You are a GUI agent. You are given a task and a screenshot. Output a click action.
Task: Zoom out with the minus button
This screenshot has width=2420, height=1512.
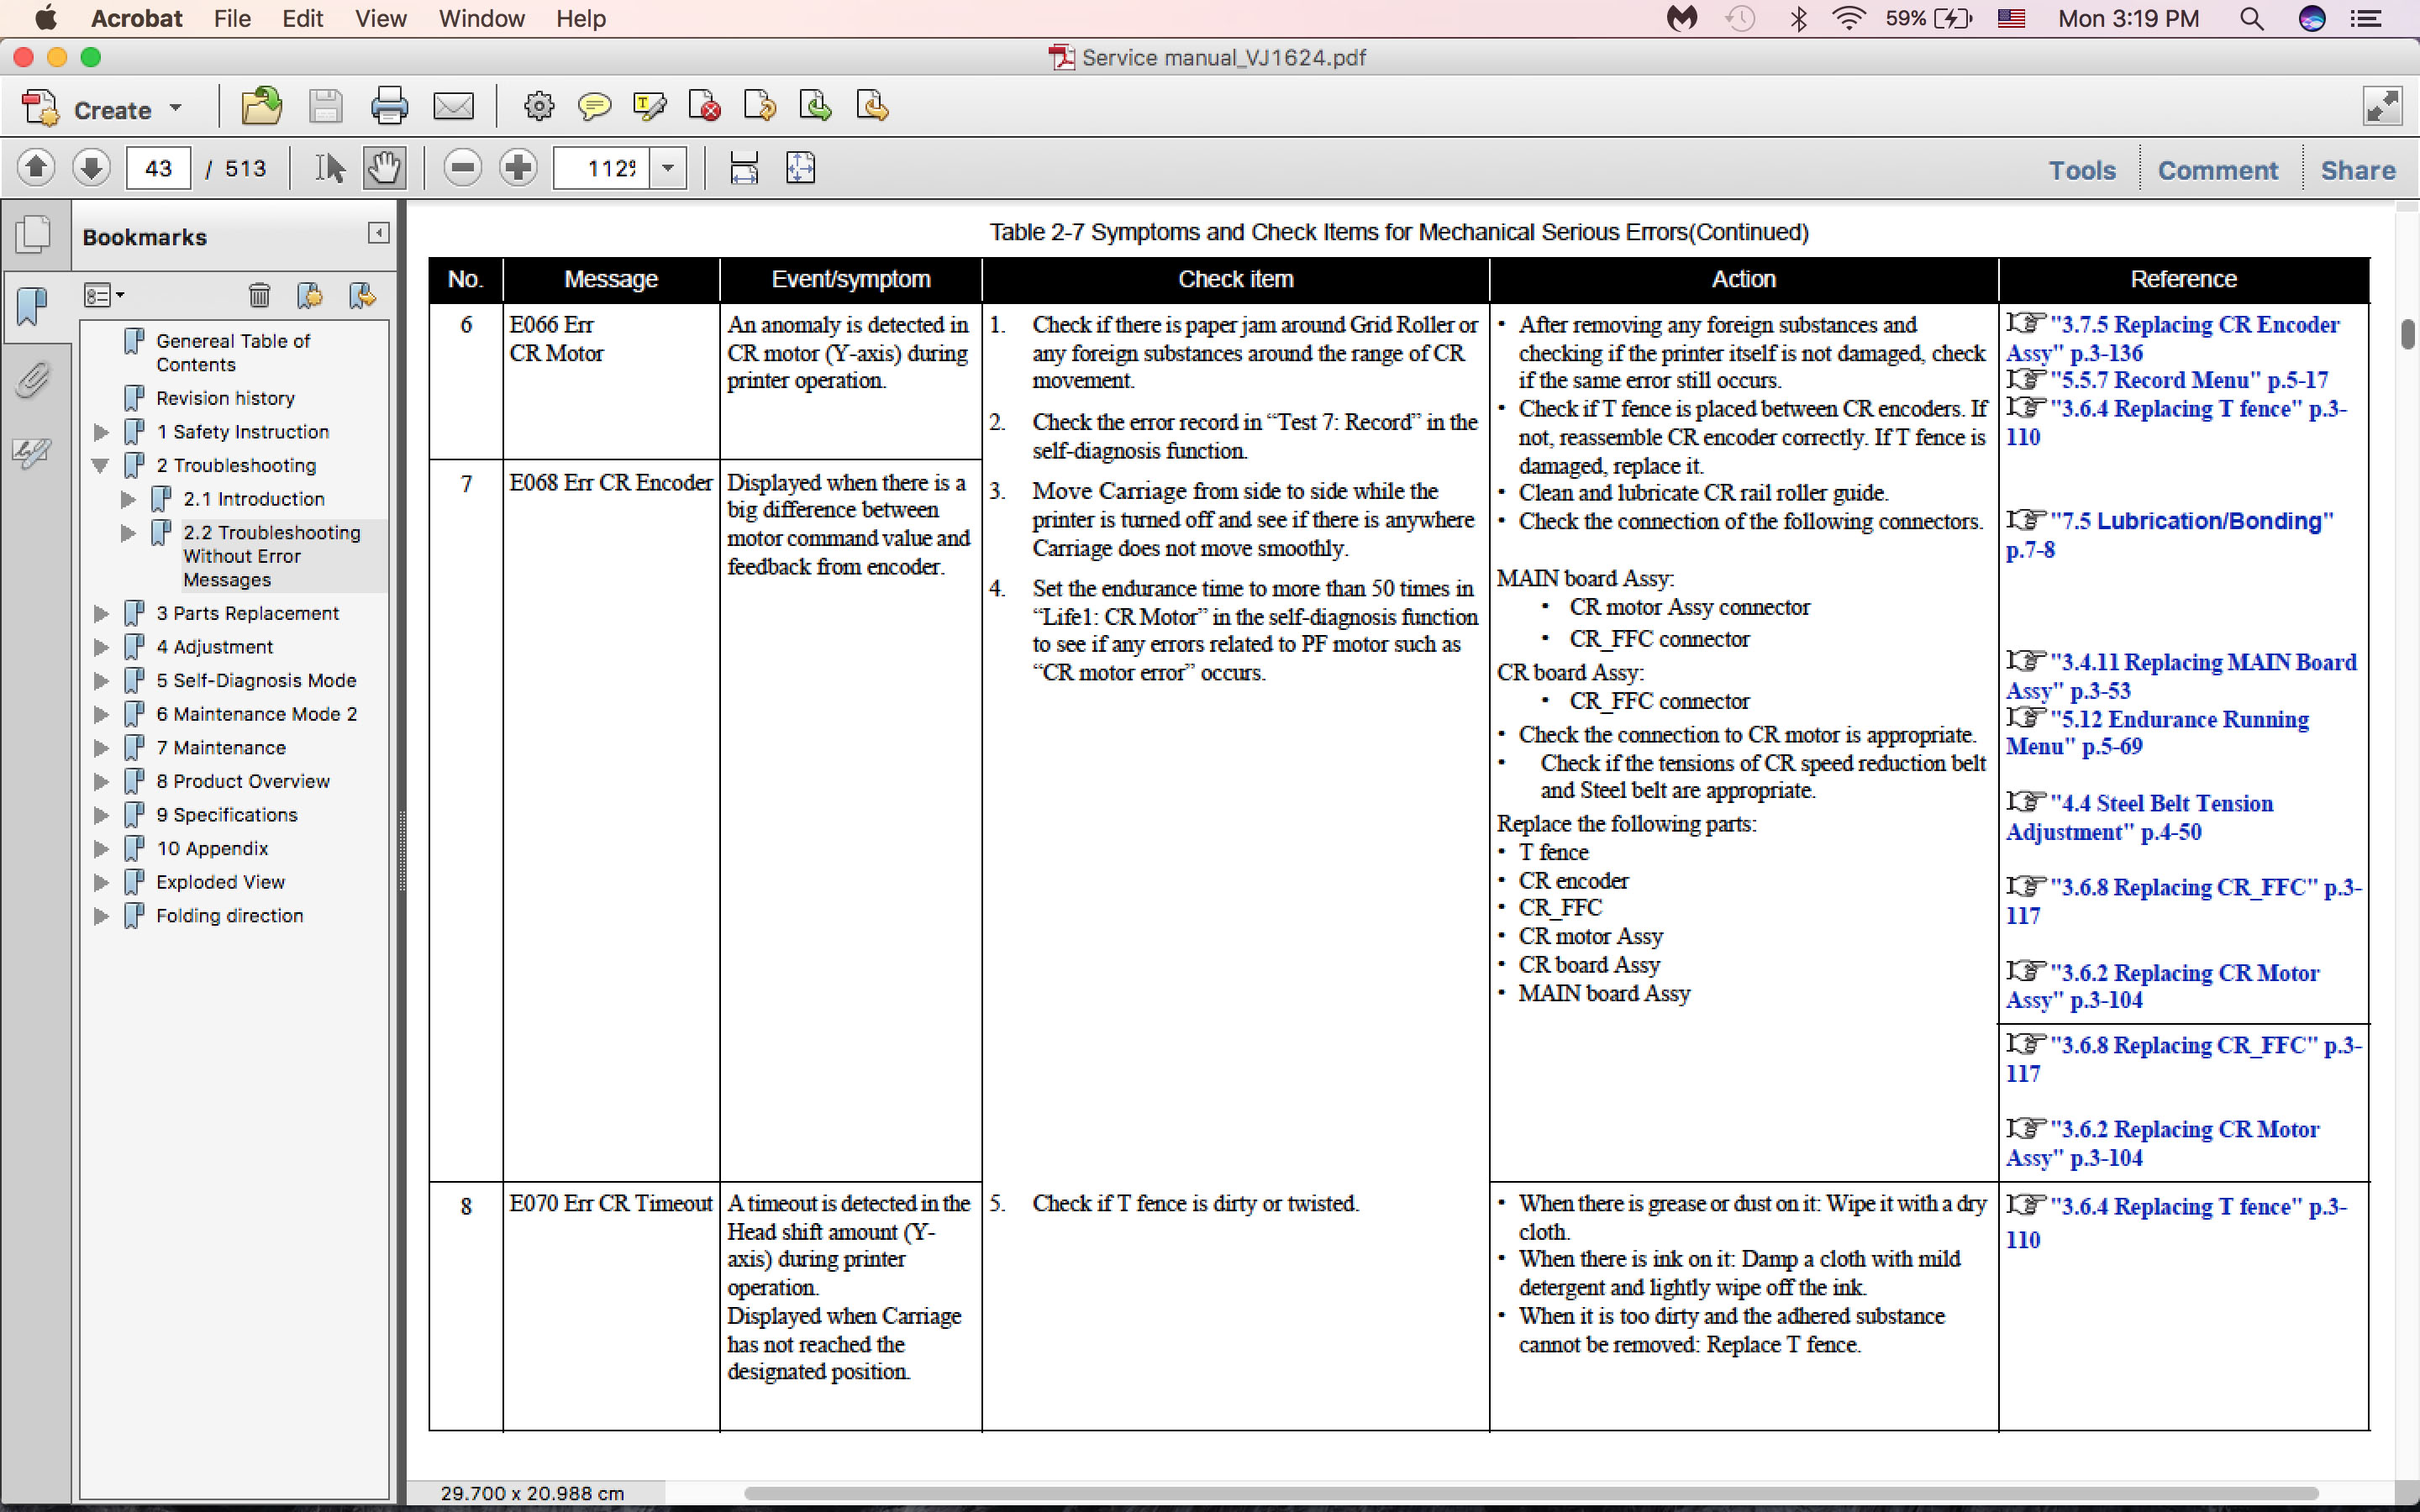tap(462, 168)
